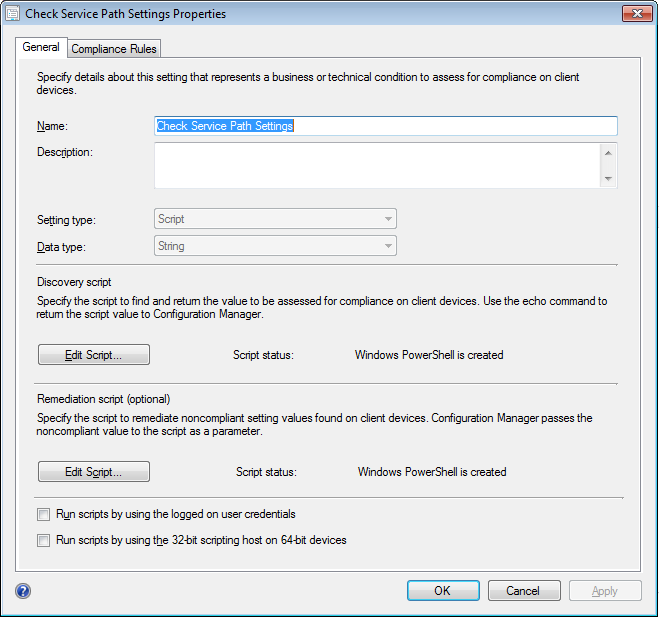659x617 pixels.
Task: Edit the Discovery script
Action: [94, 355]
